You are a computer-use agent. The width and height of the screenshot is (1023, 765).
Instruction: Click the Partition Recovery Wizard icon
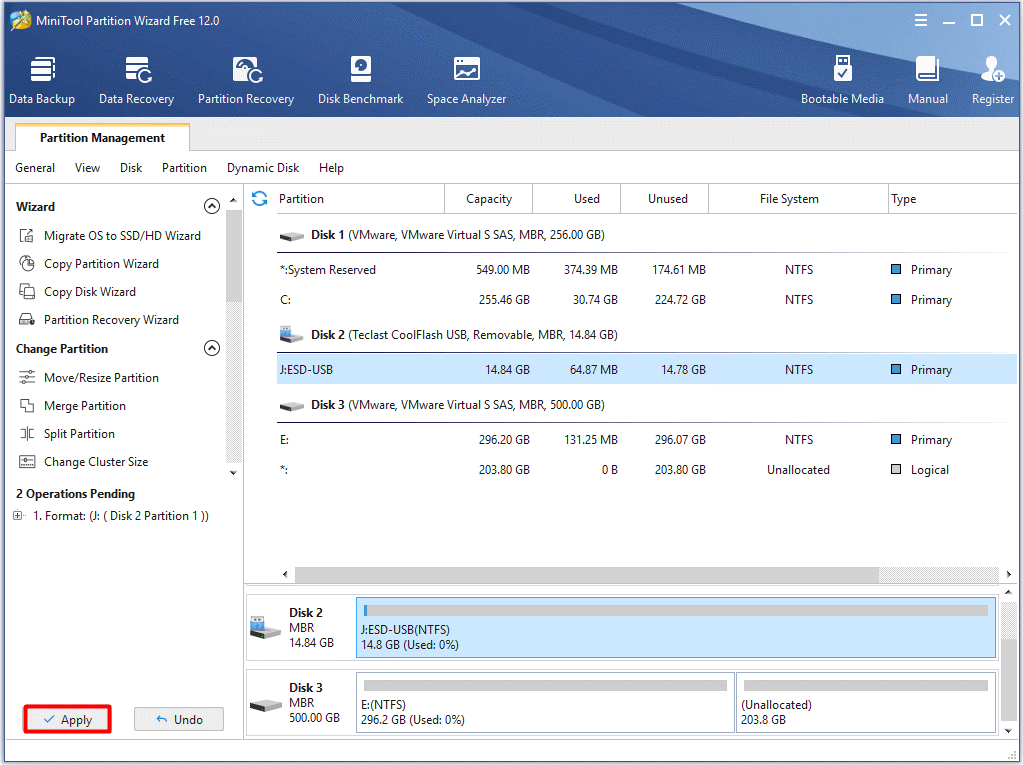[x=27, y=320]
